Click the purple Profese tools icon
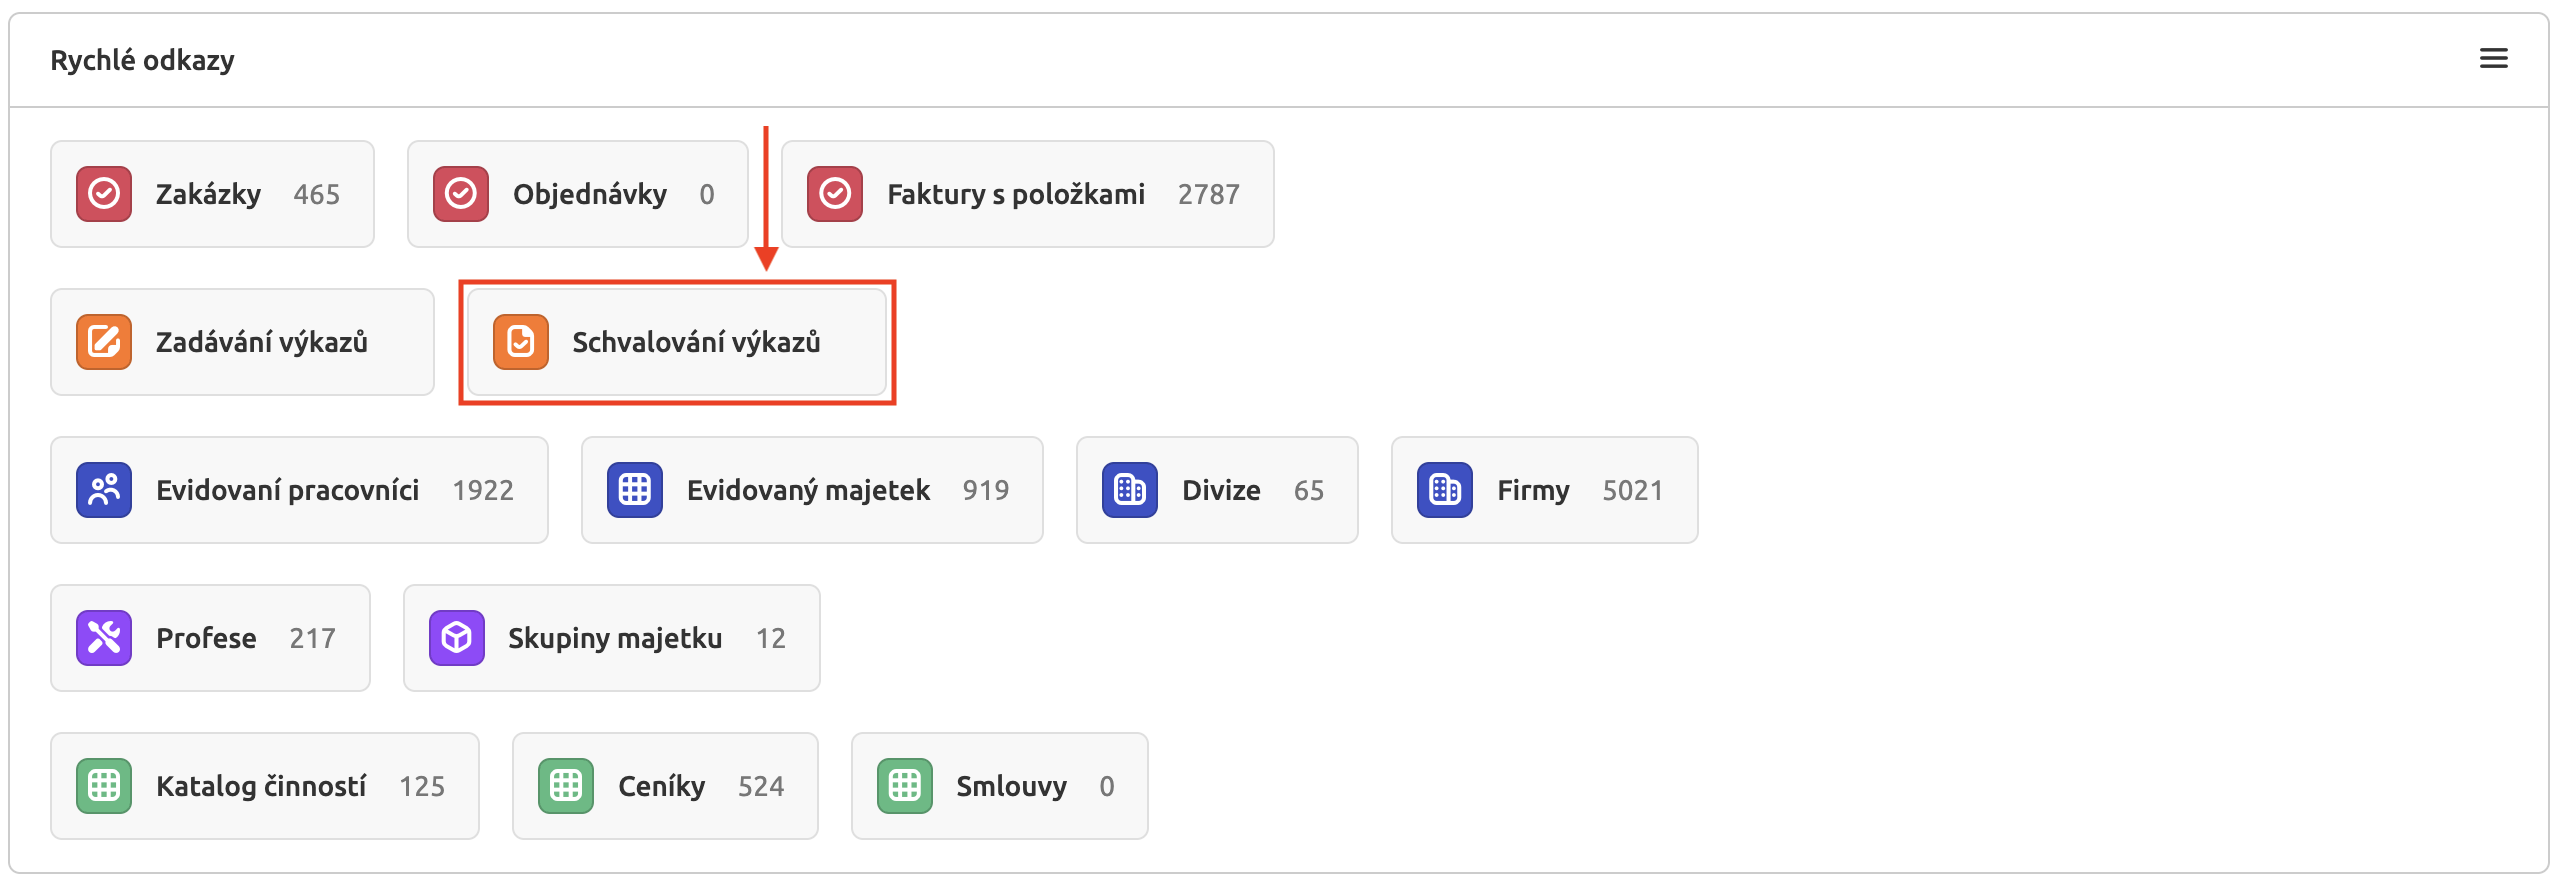Image resolution: width=2560 pixels, height=882 pixels. point(104,638)
